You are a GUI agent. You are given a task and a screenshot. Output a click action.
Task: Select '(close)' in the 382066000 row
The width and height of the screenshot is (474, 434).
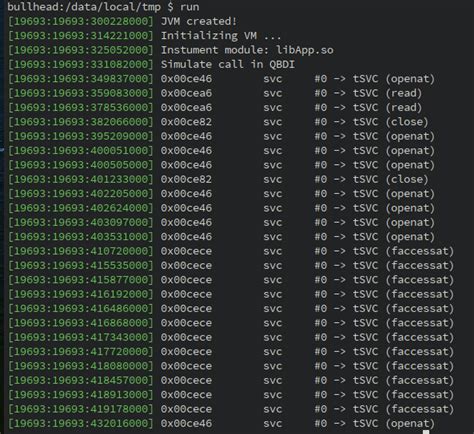pos(407,122)
